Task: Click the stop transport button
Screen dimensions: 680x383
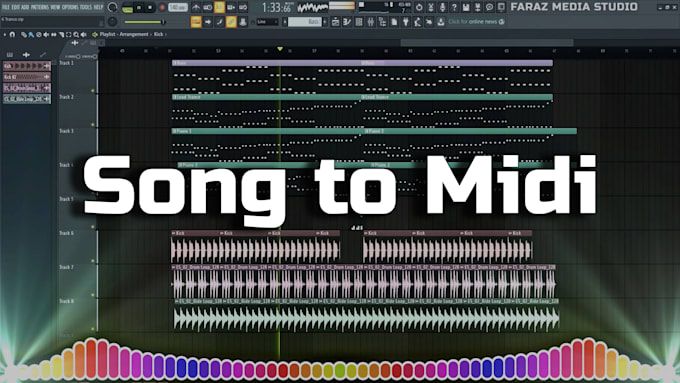Action: click(150, 7)
